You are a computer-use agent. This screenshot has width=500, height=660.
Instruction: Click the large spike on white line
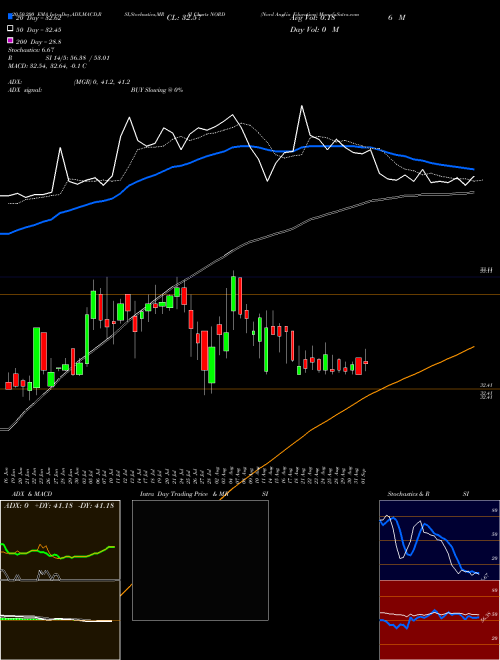pyautogui.click(x=302, y=106)
